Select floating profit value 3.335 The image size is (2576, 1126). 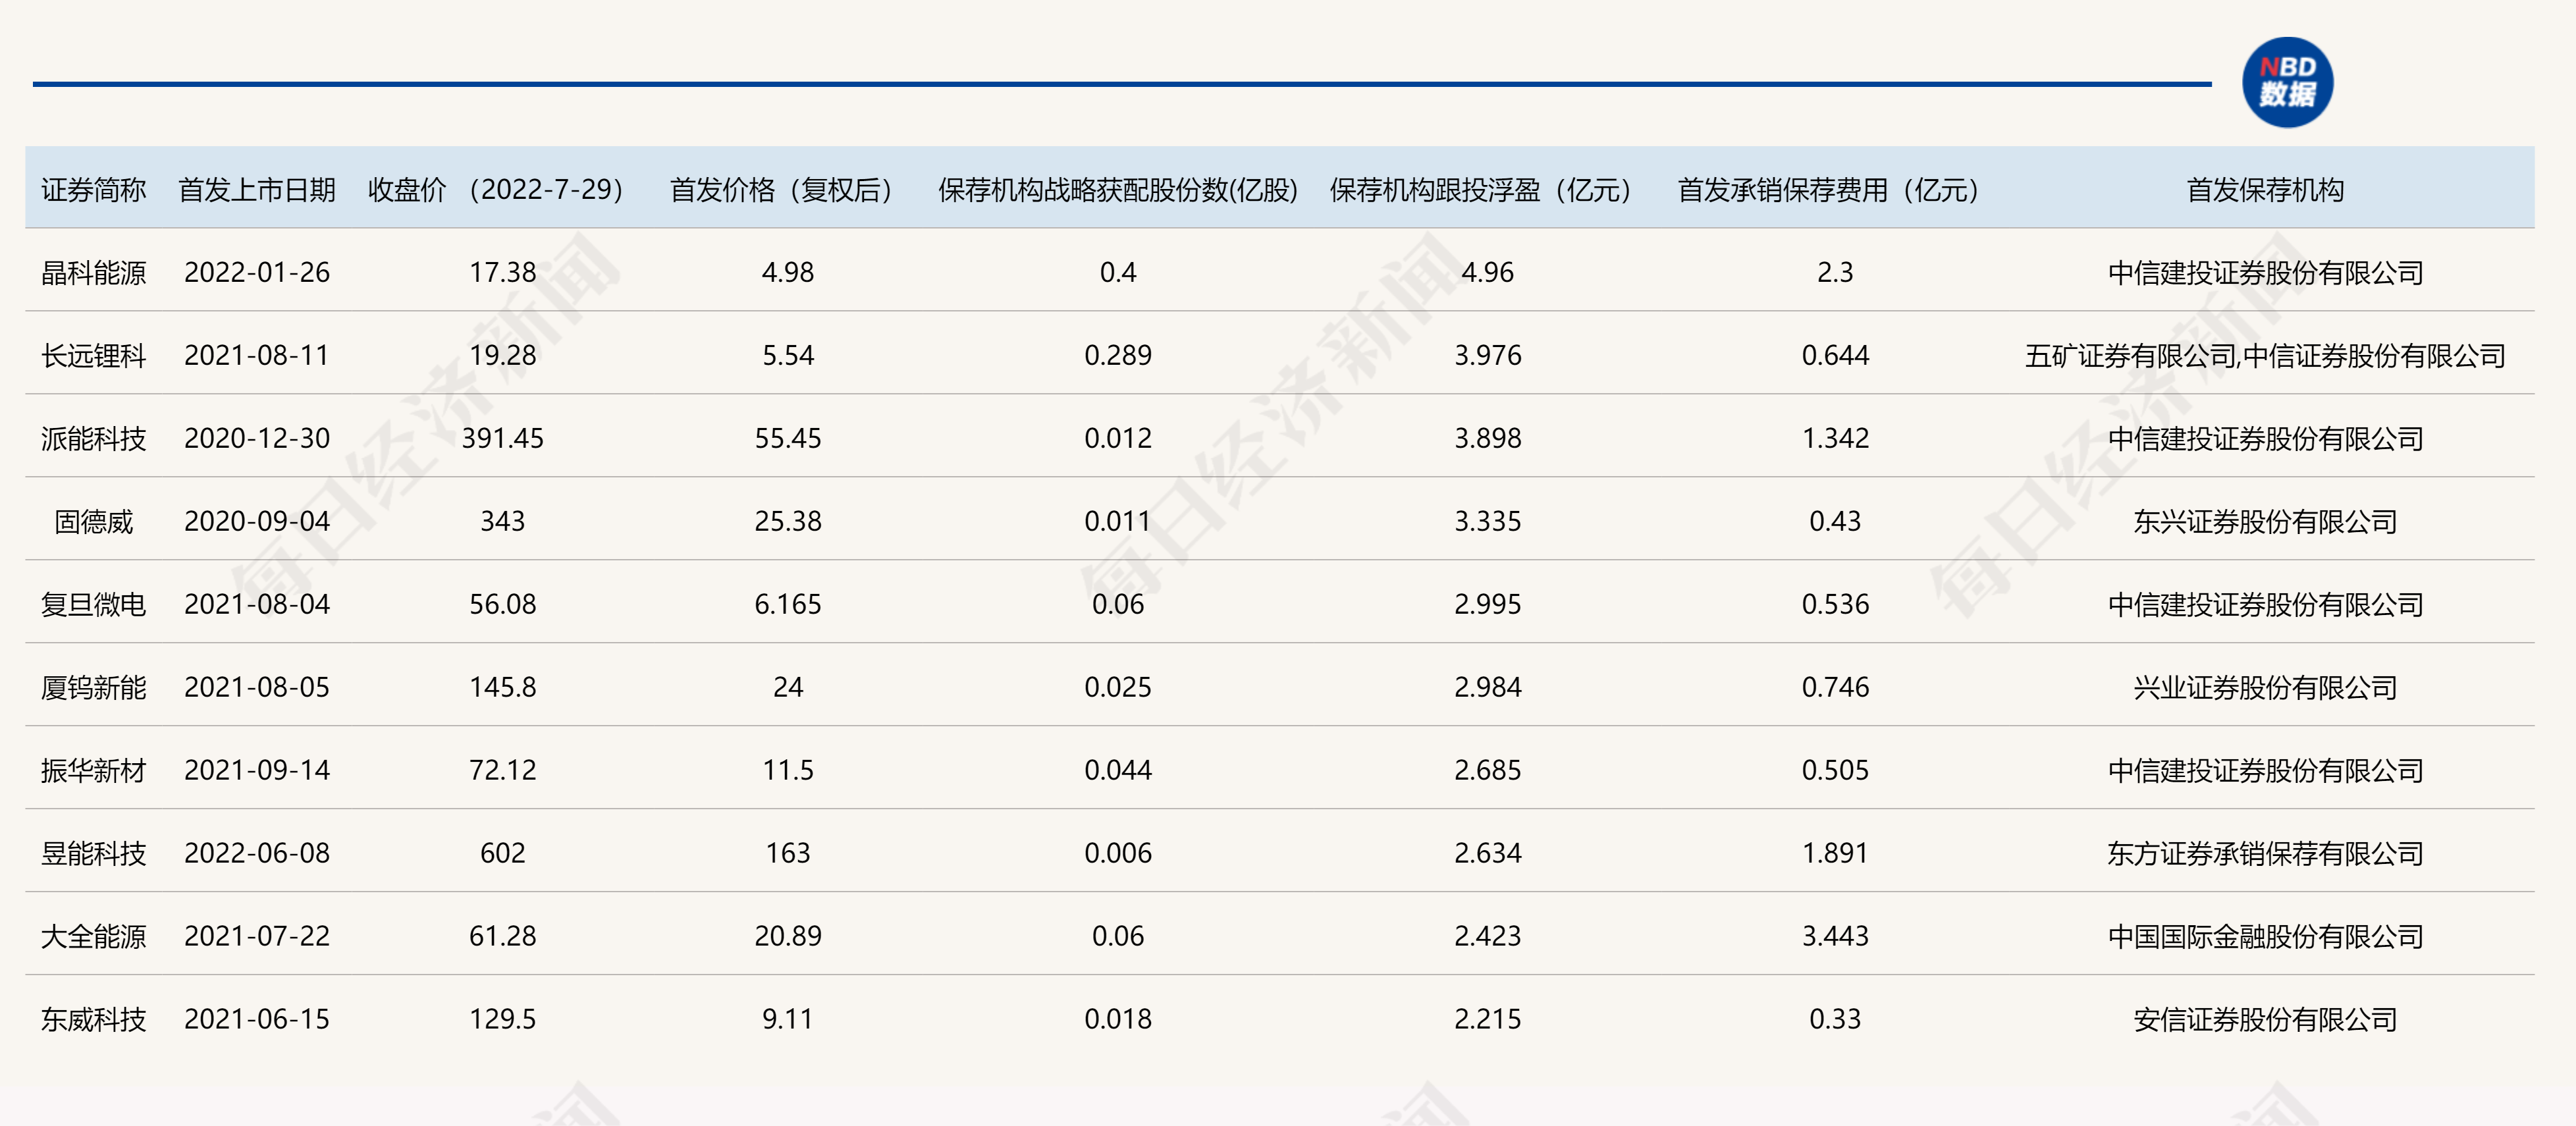(x=1488, y=522)
